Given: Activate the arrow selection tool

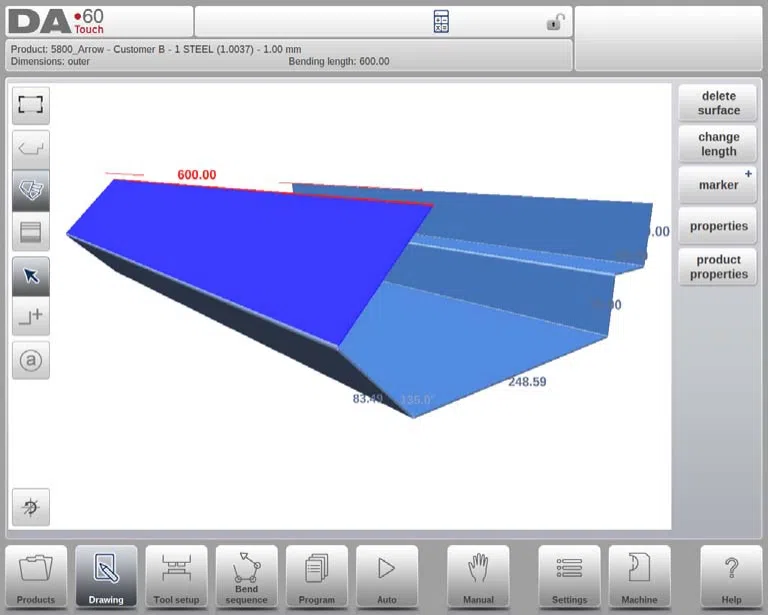Looking at the screenshot, I should [31, 276].
